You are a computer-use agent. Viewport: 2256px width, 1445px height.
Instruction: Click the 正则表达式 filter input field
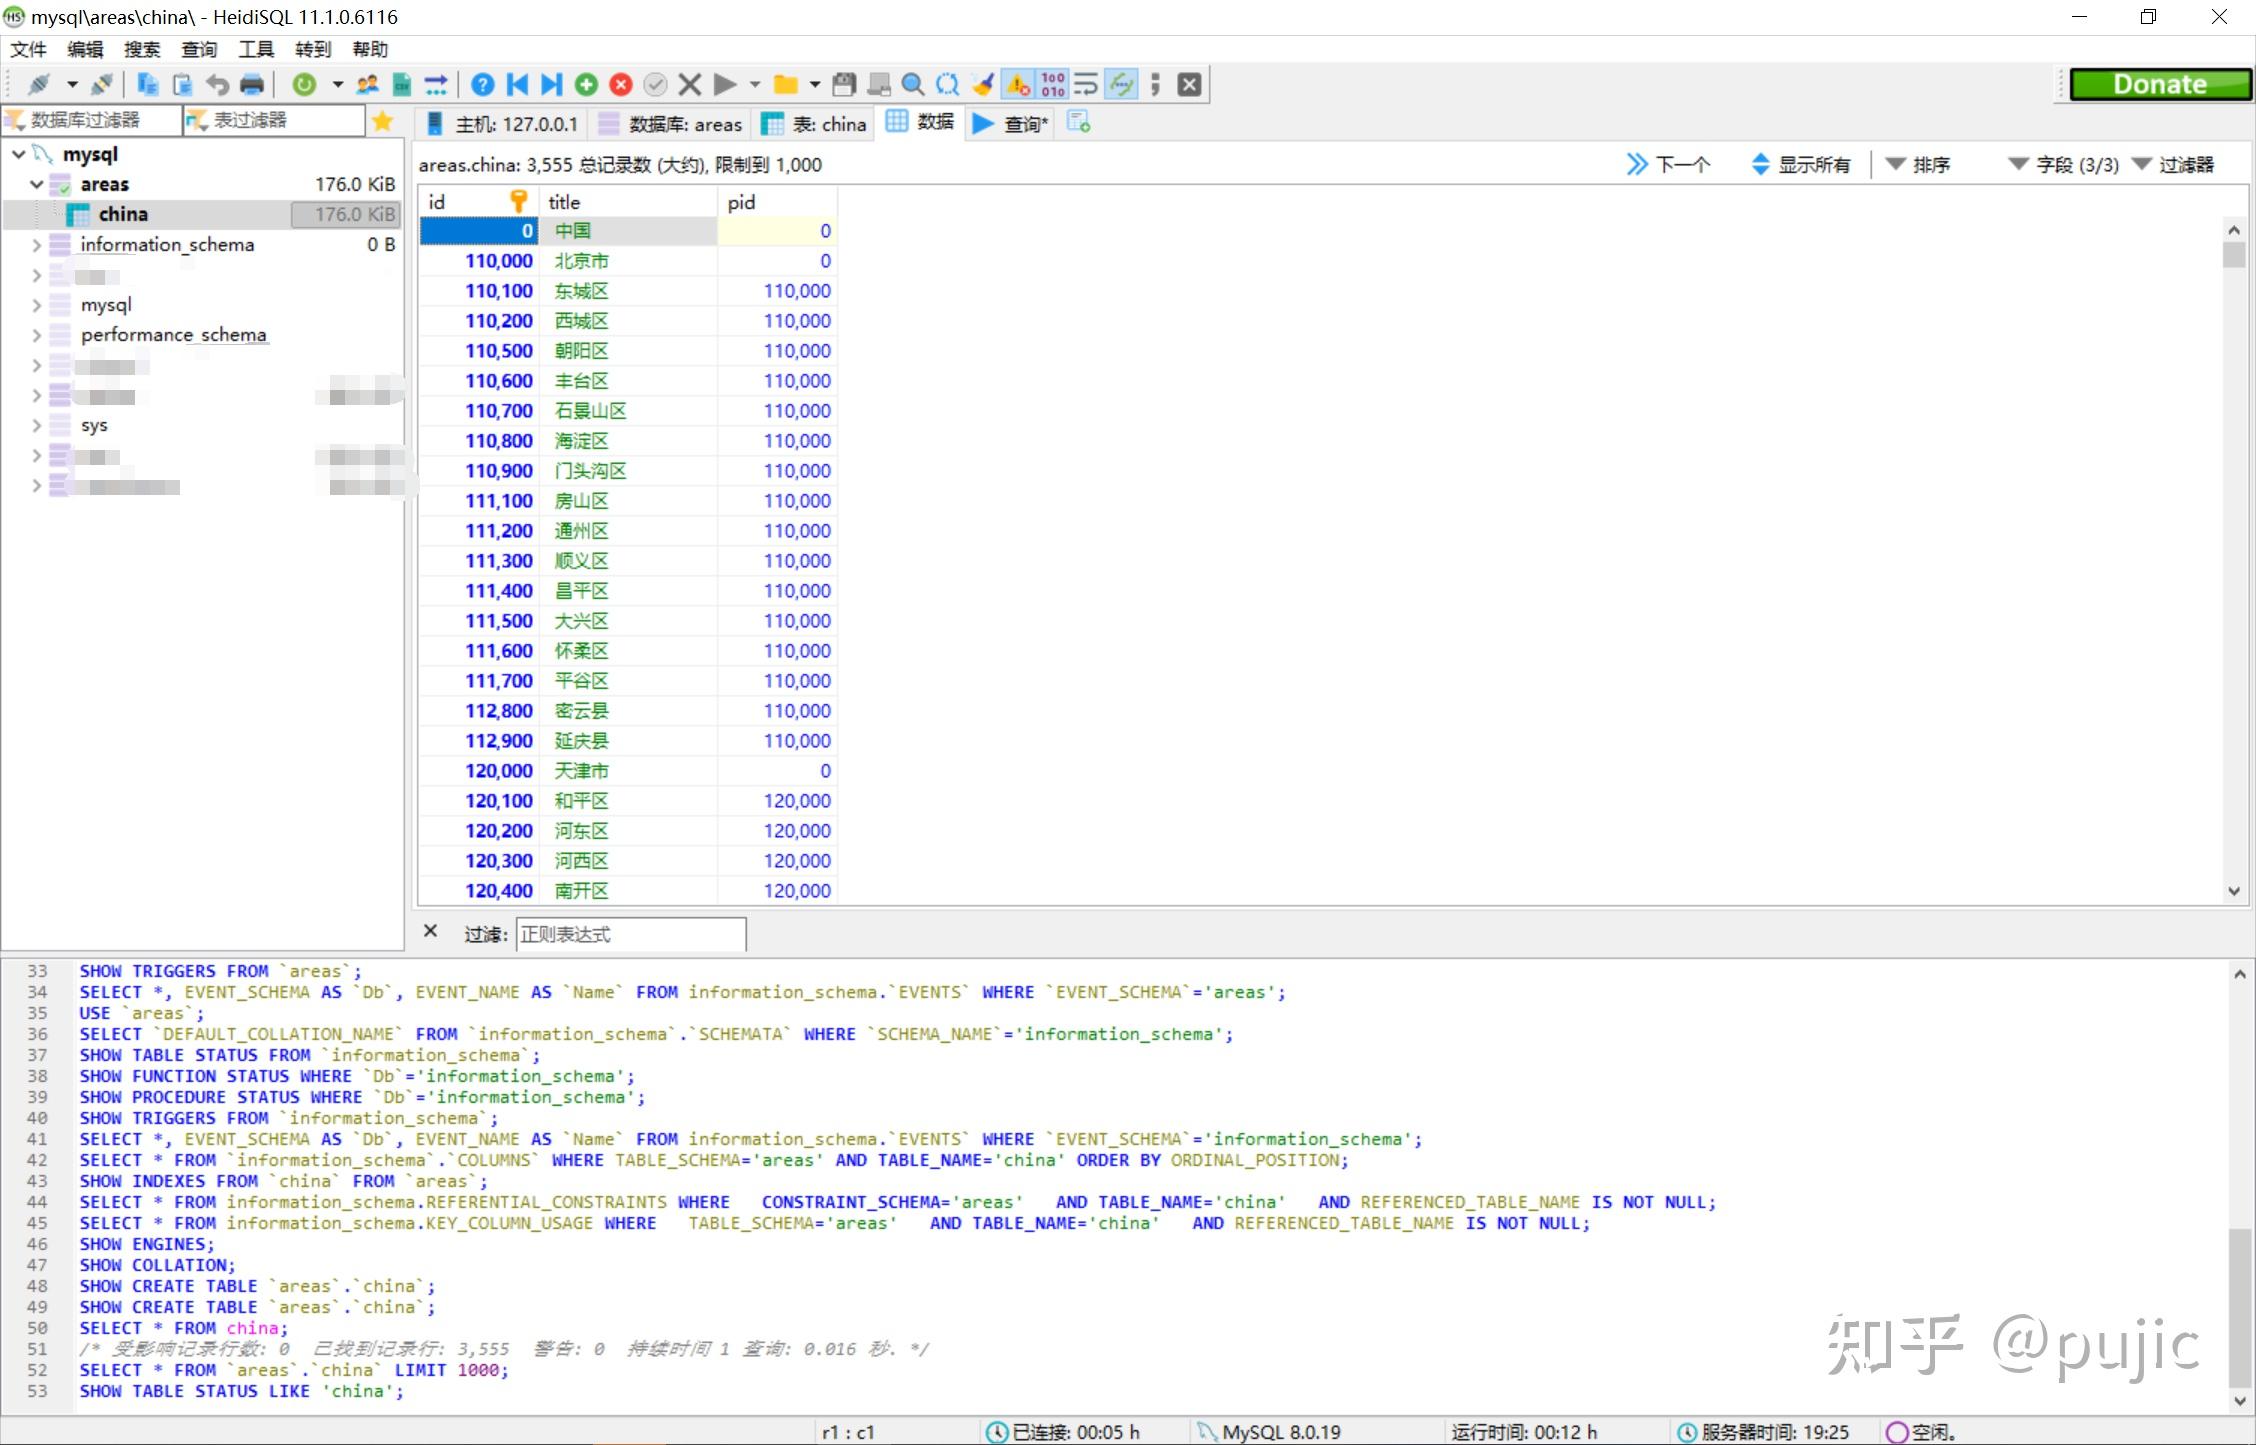(x=630, y=934)
